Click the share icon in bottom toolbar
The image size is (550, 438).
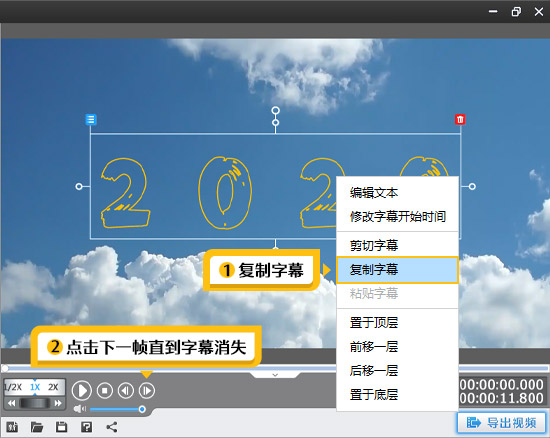pos(112,427)
